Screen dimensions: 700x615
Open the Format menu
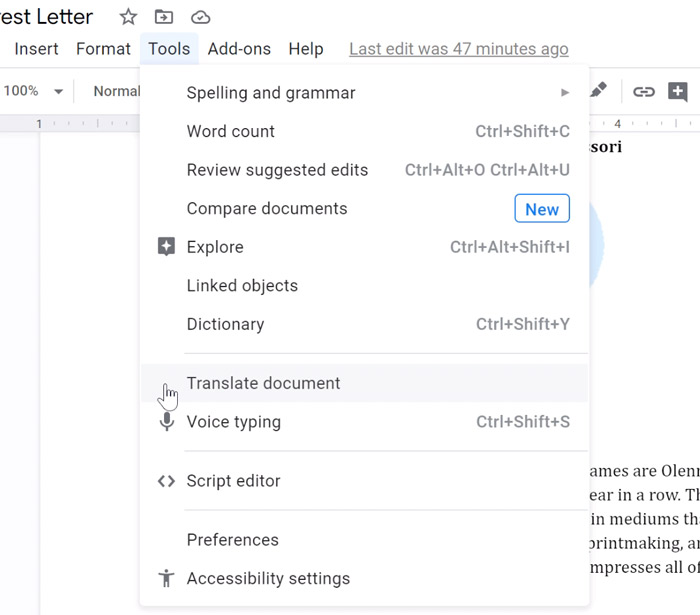[103, 49]
